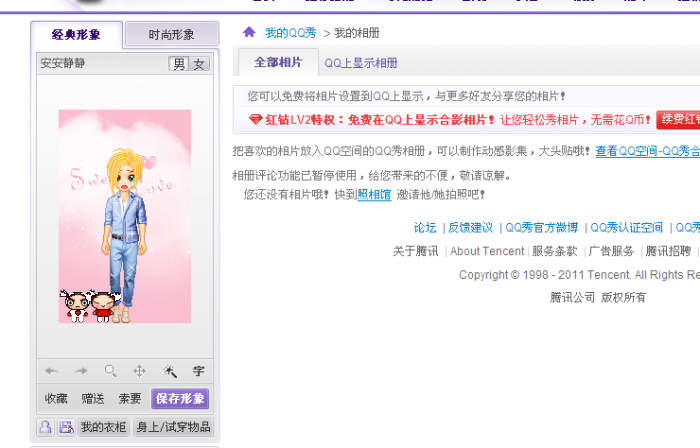This screenshot has height=448, width=700.
Task: Switch to the 时尚形象 tab
Action: 172,34
